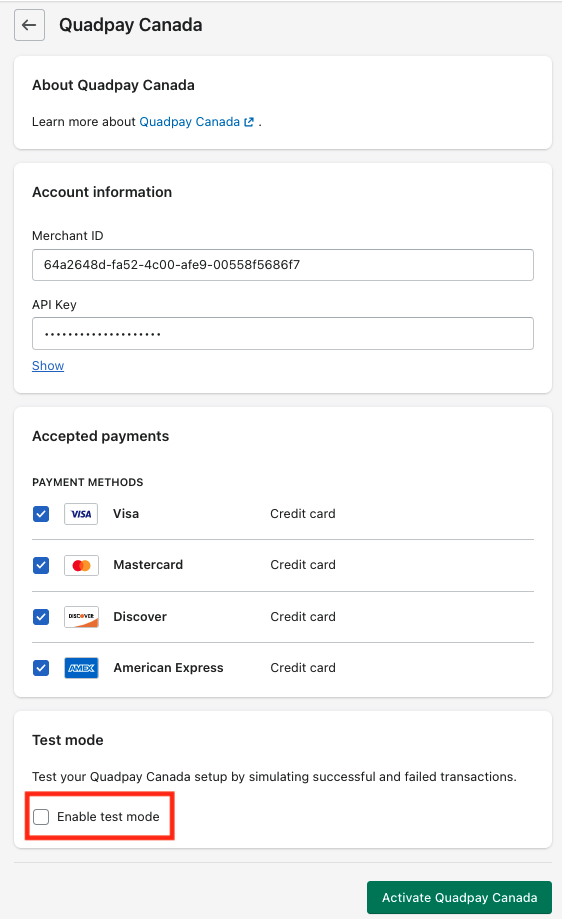Select the American Express label text
Screen dimensions: 562x919
pyautogui.click(x=168, y=668)
